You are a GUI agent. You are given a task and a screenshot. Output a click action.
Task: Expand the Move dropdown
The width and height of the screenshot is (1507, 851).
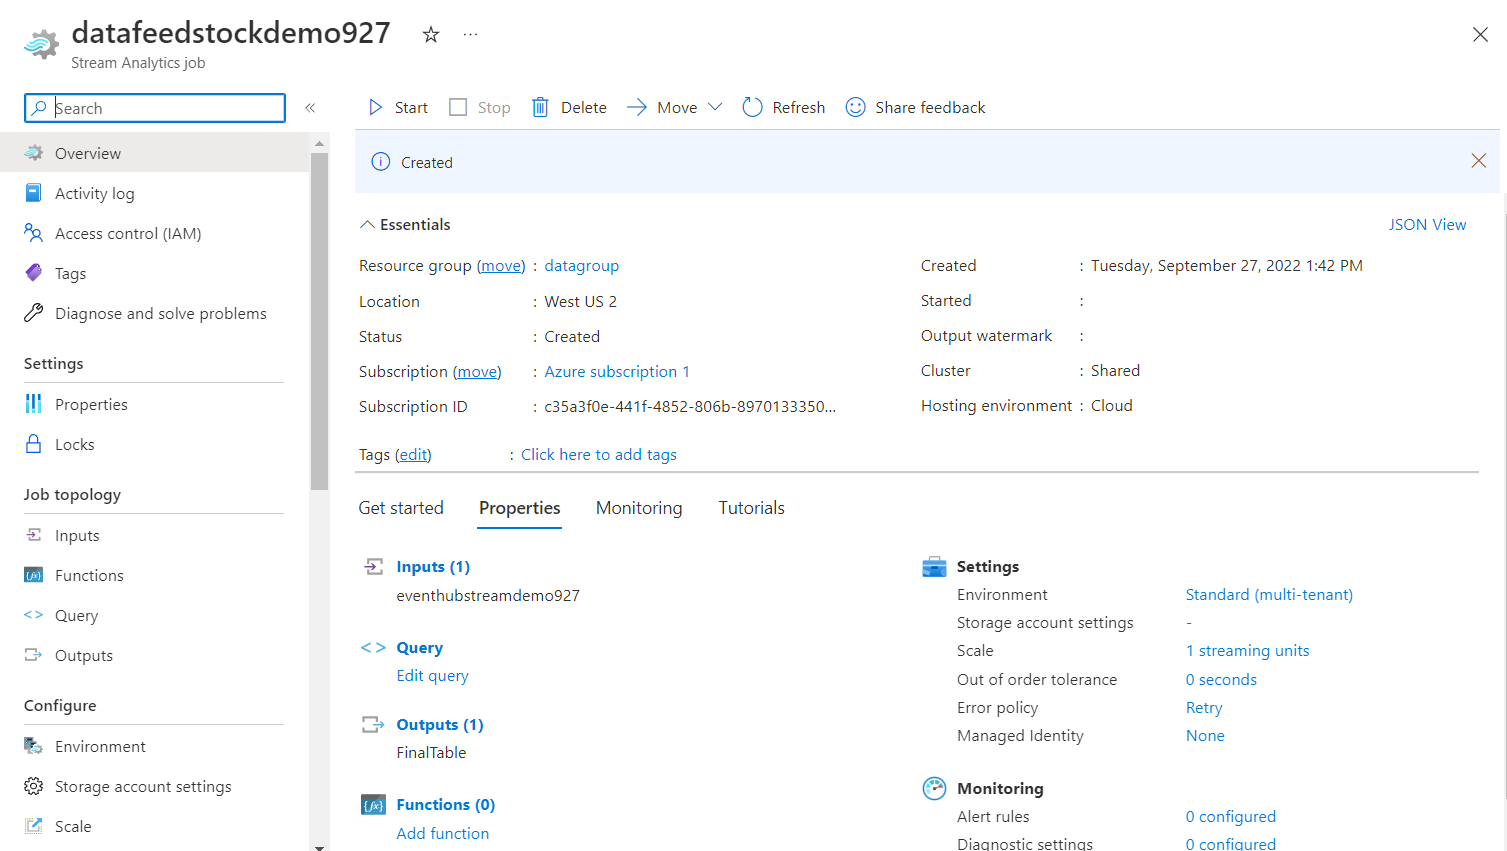(716, 107)
